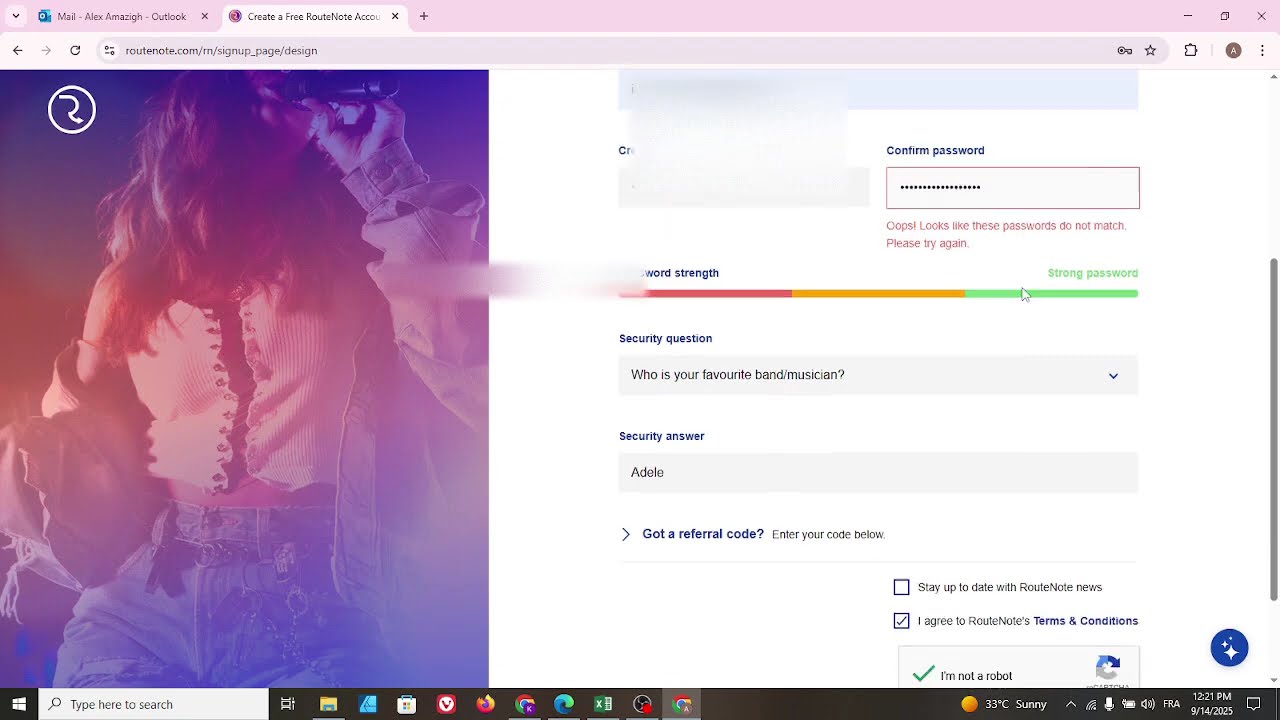Open Chrome's three-dot menu
The height and width of the screenshot is (720, 1280).
pyautogui.click(x=1262, y=50)
